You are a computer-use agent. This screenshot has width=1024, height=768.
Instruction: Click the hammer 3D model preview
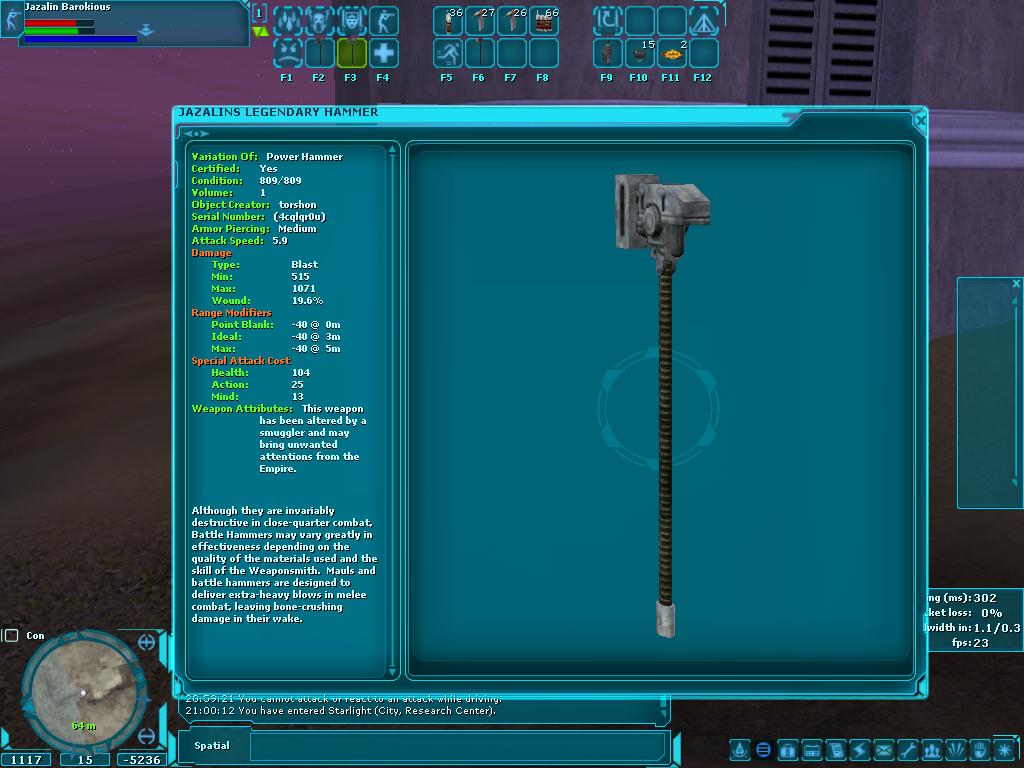click(x=662, y=405)
